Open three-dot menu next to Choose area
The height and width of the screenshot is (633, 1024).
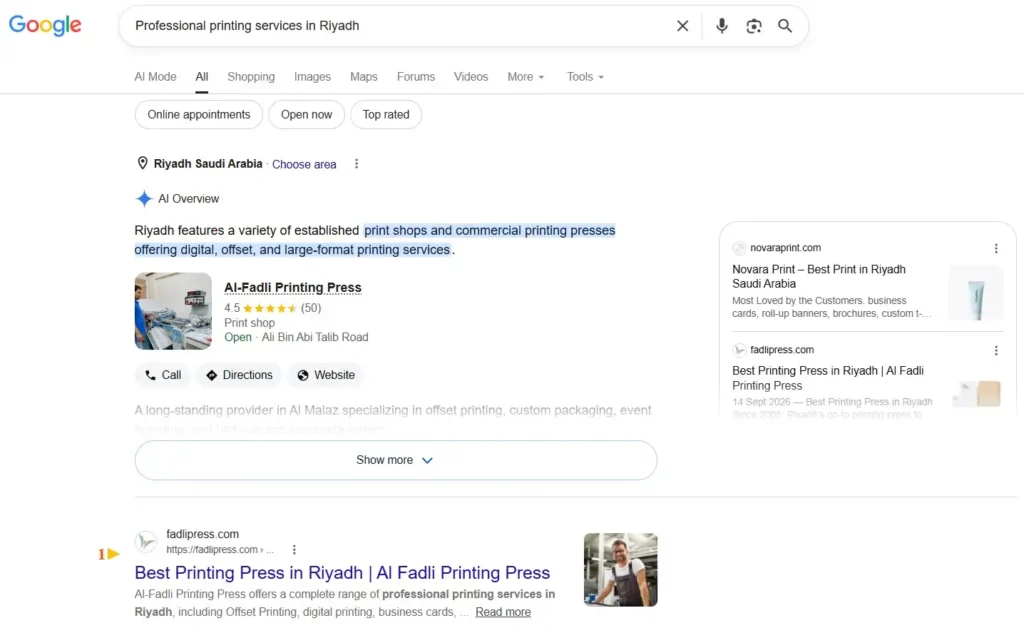click(357, 164)
